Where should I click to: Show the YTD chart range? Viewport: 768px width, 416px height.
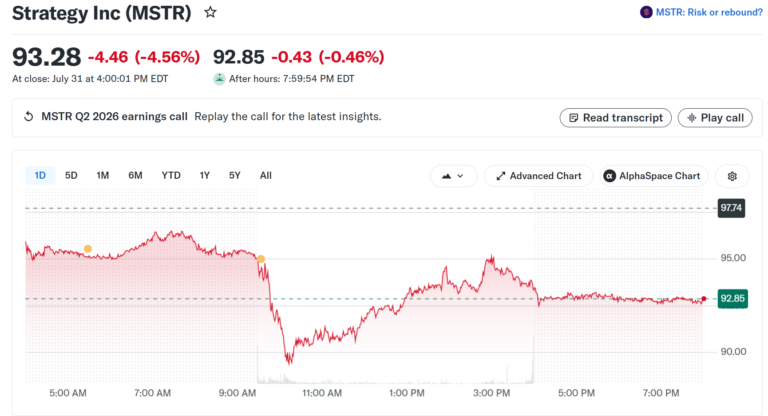[171, 175]
